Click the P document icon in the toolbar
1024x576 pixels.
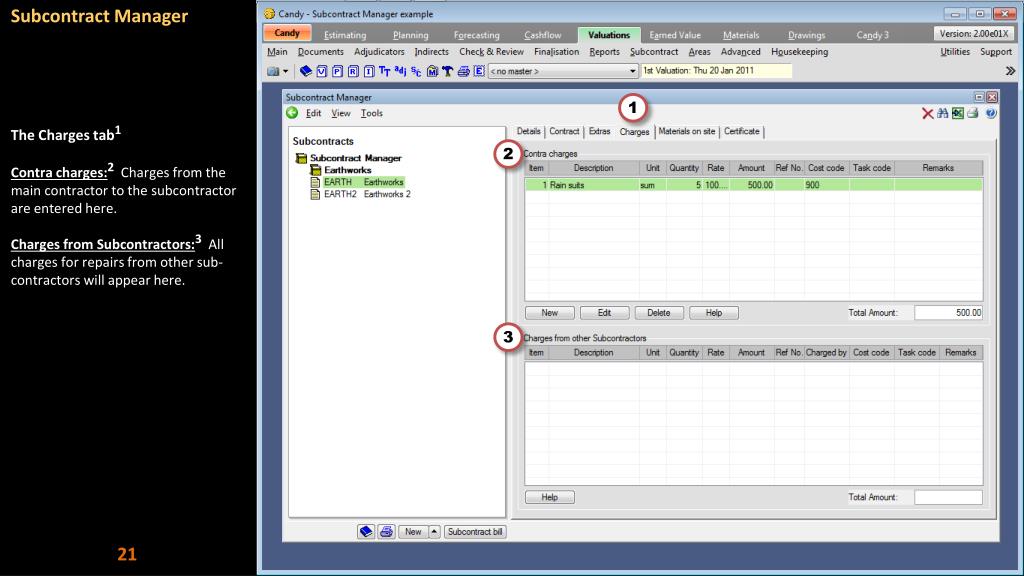[x=338, y=71]
